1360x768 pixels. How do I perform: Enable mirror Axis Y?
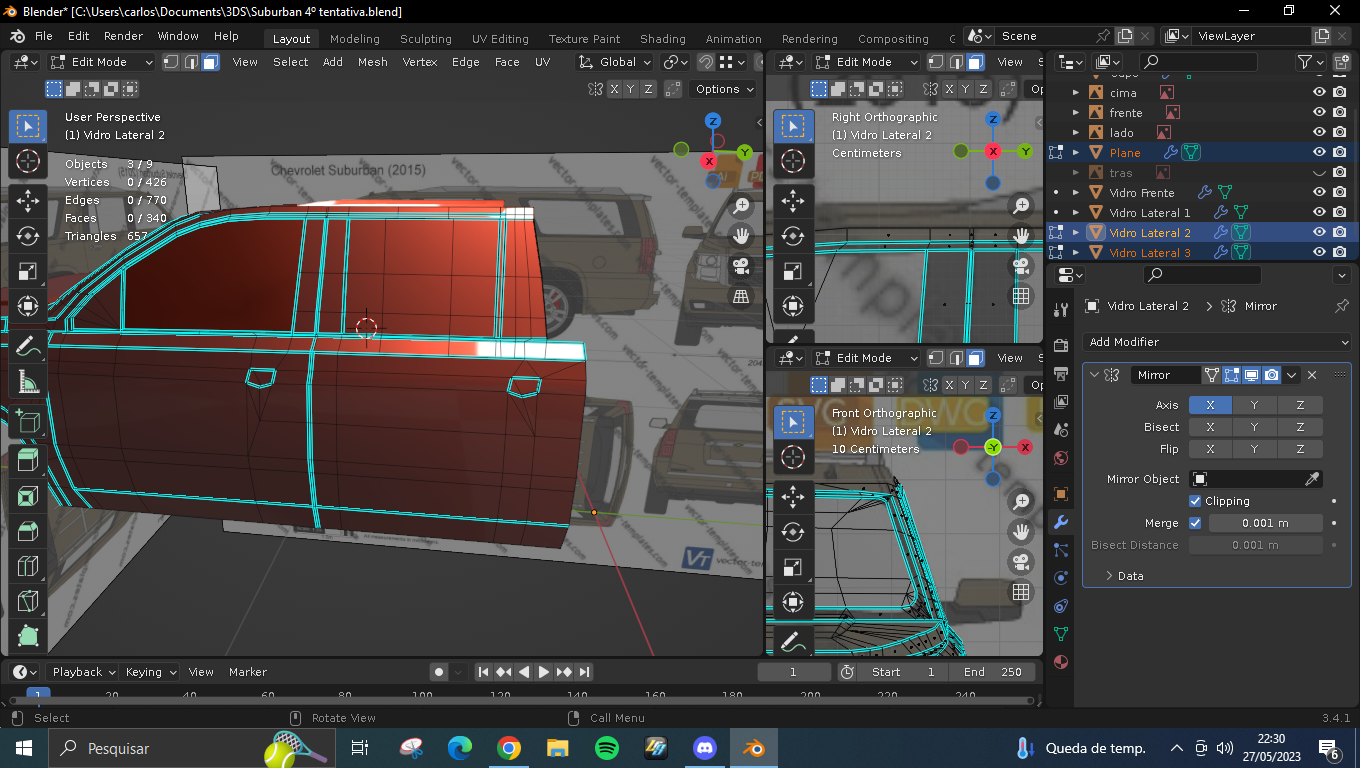tap(1255, 405)
